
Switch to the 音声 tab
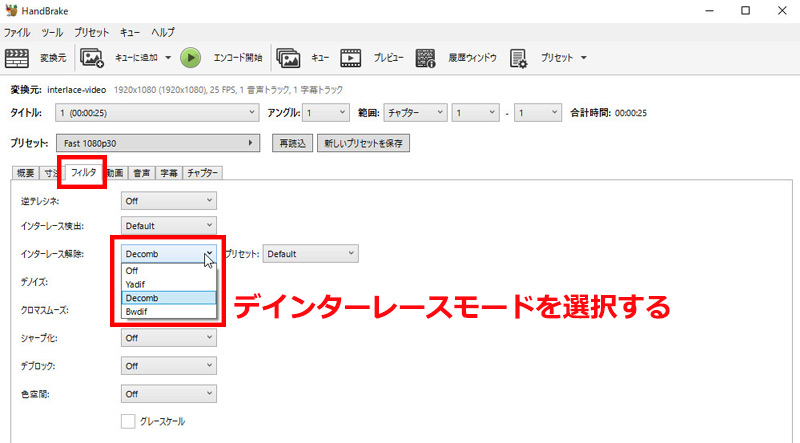tap(143, 173)
